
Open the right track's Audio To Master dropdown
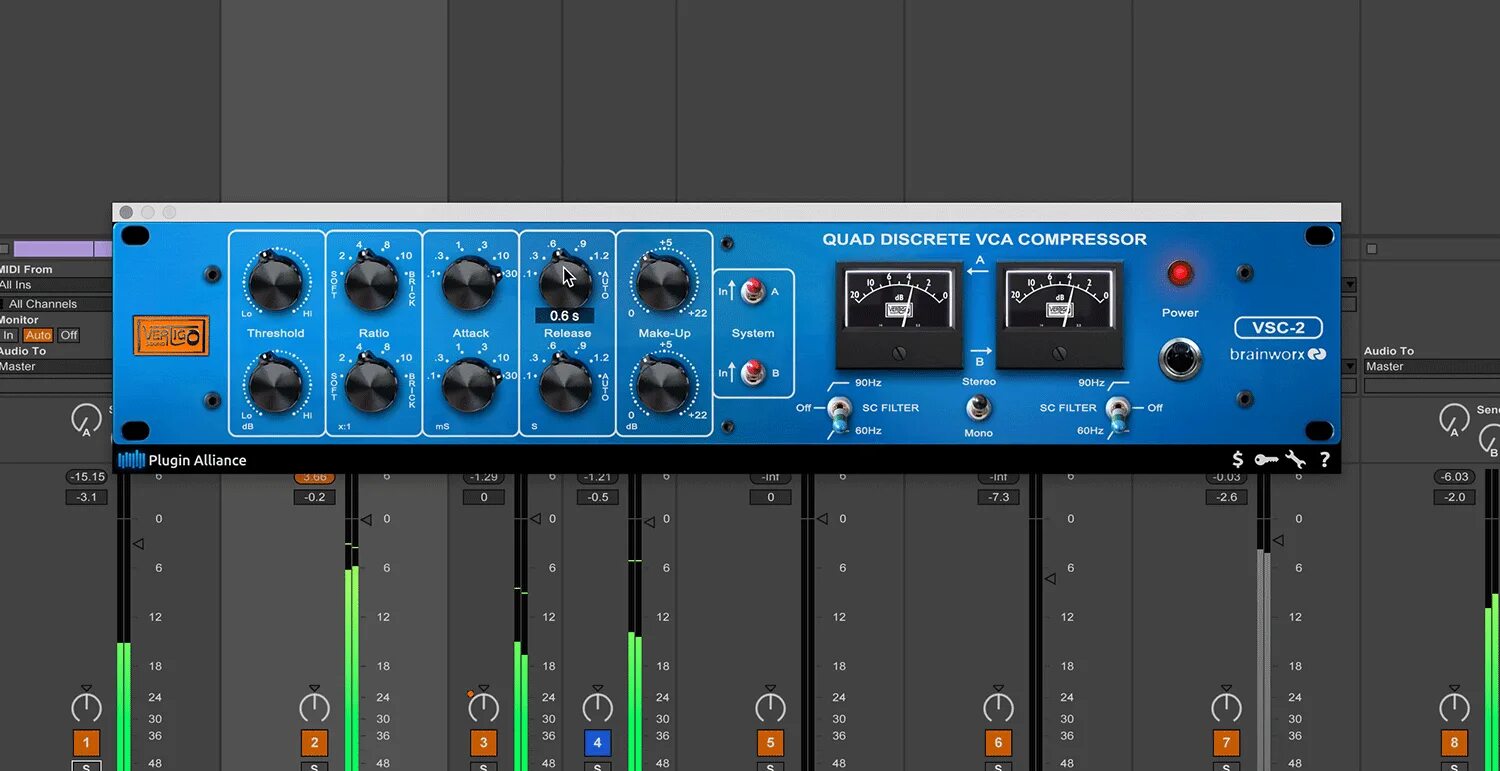(x=1431, y=367)
